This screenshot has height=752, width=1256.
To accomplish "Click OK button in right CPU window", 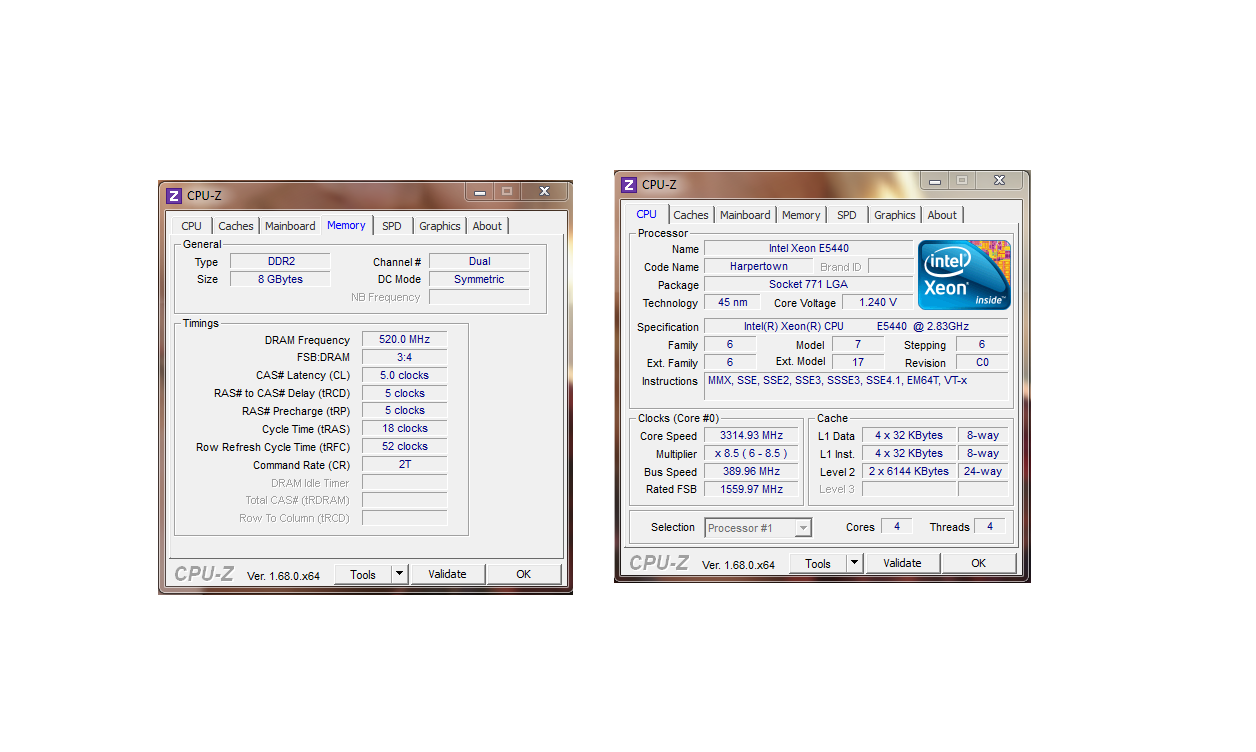I will (x=979, y=563).
